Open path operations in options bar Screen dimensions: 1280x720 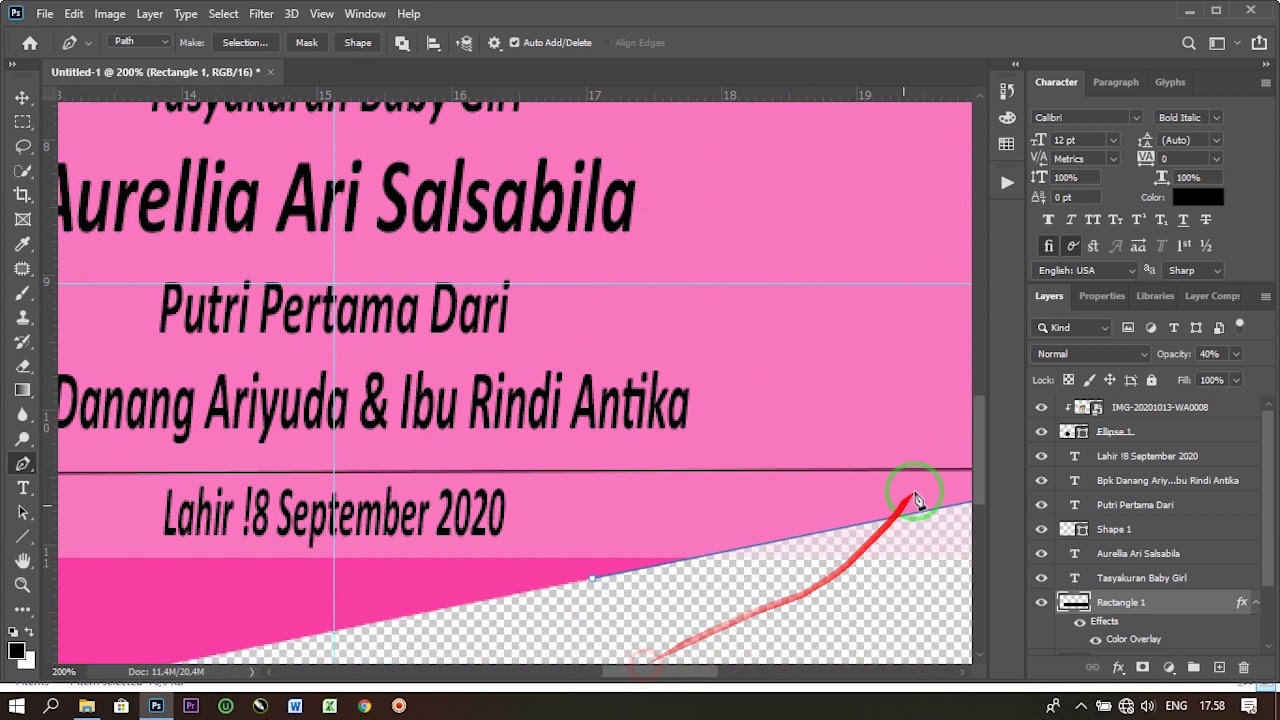[402, 43]
